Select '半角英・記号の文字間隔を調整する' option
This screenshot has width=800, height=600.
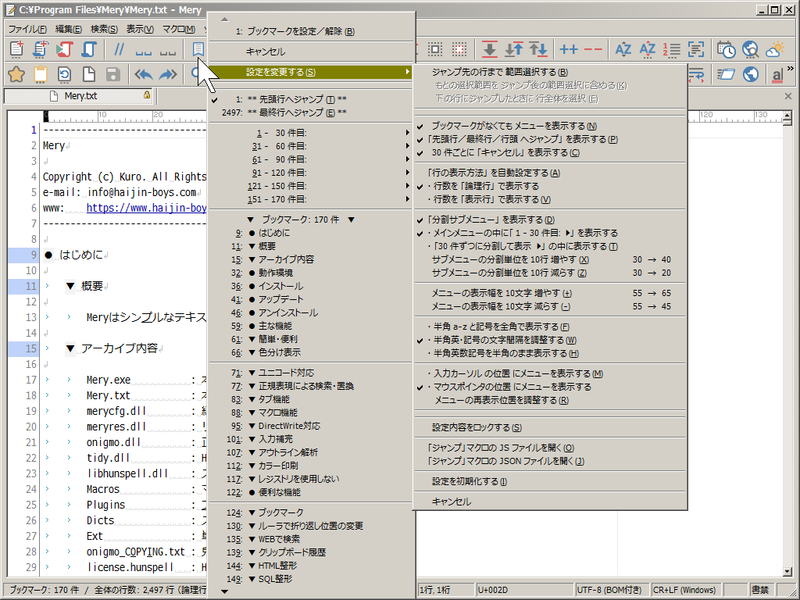(548, 340)
